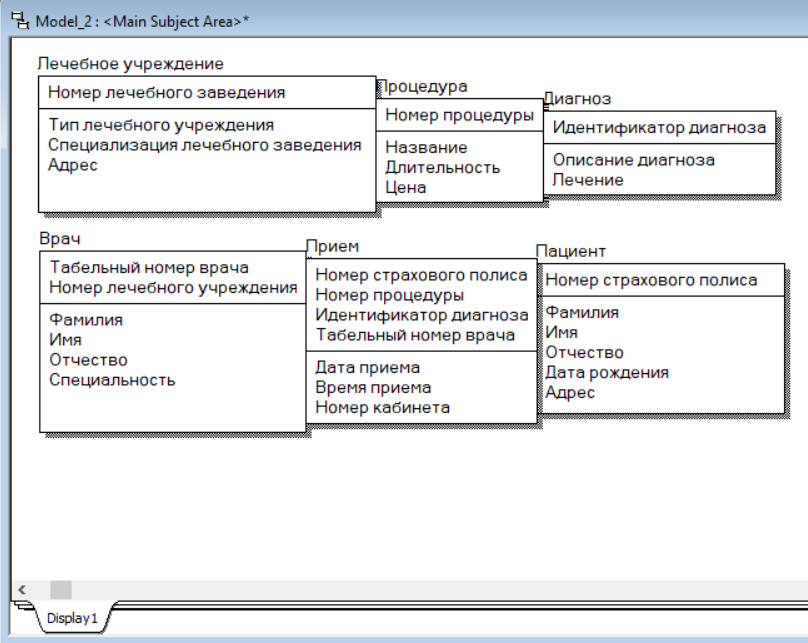
Task: Select attribute Специализация лечебного заведения
Action: pos(205,145)
